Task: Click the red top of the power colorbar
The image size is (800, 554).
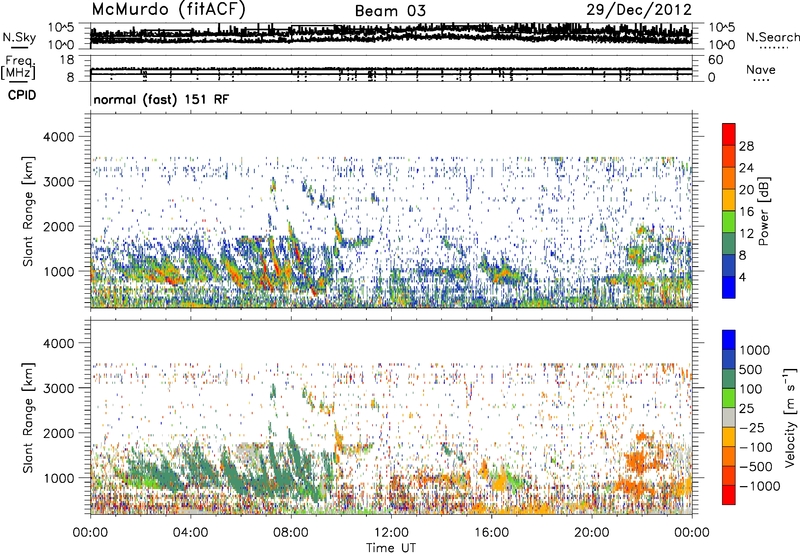Action: [729, 134]
